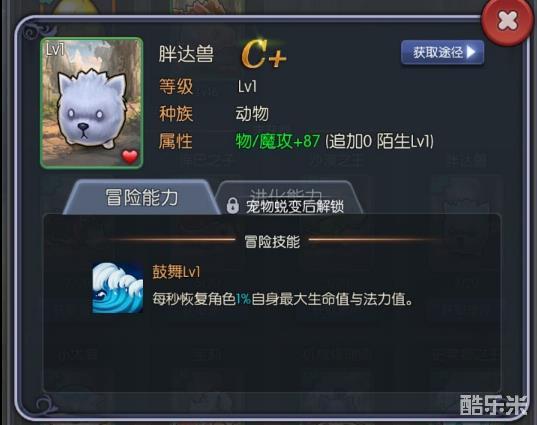Open the 获取途径 acquisition routes button

pyautogui.click(x=442, y=52)
